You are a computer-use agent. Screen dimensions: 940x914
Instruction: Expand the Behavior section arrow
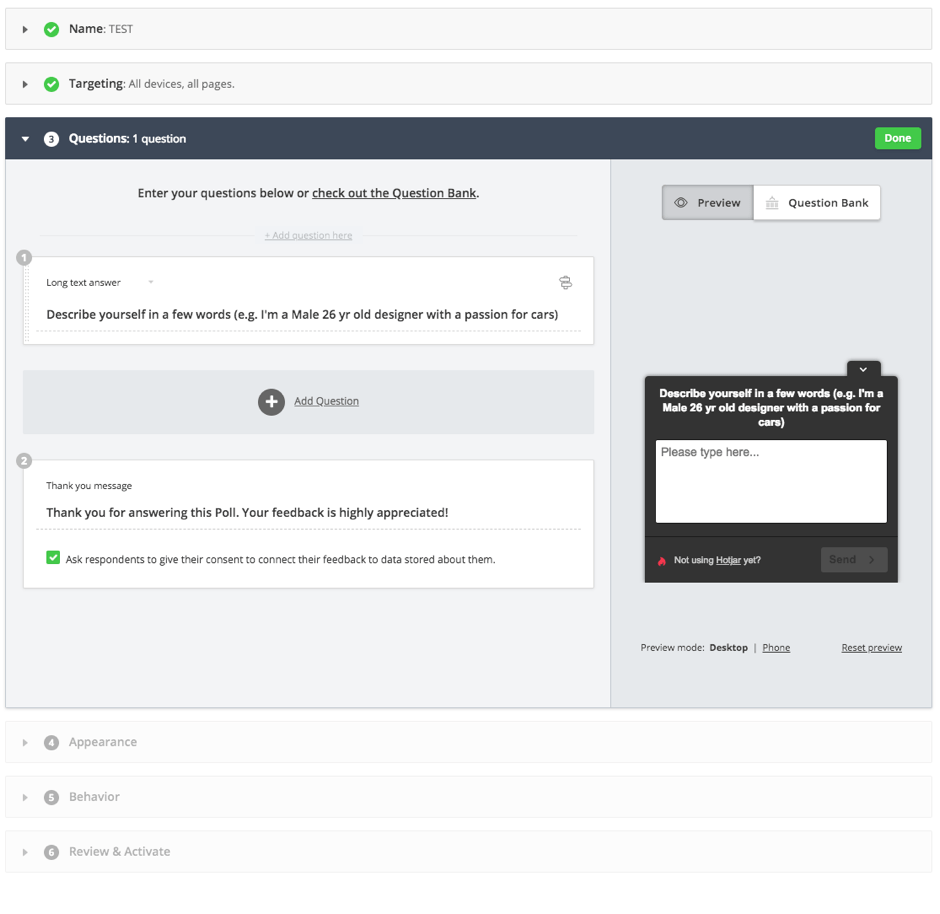25,798
